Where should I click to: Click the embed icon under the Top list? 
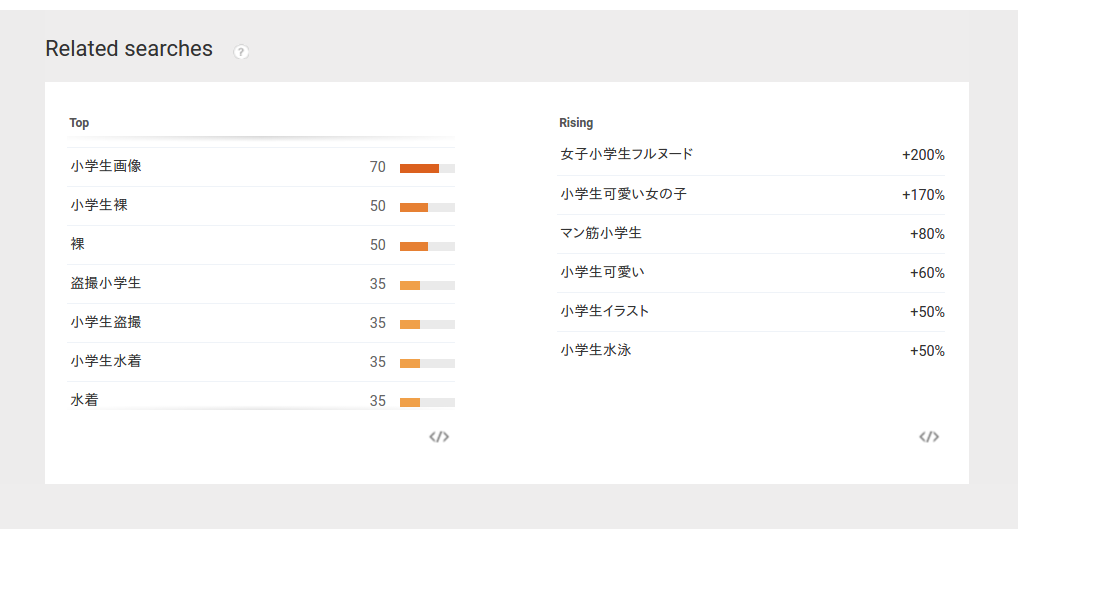[x=439, y=437]
